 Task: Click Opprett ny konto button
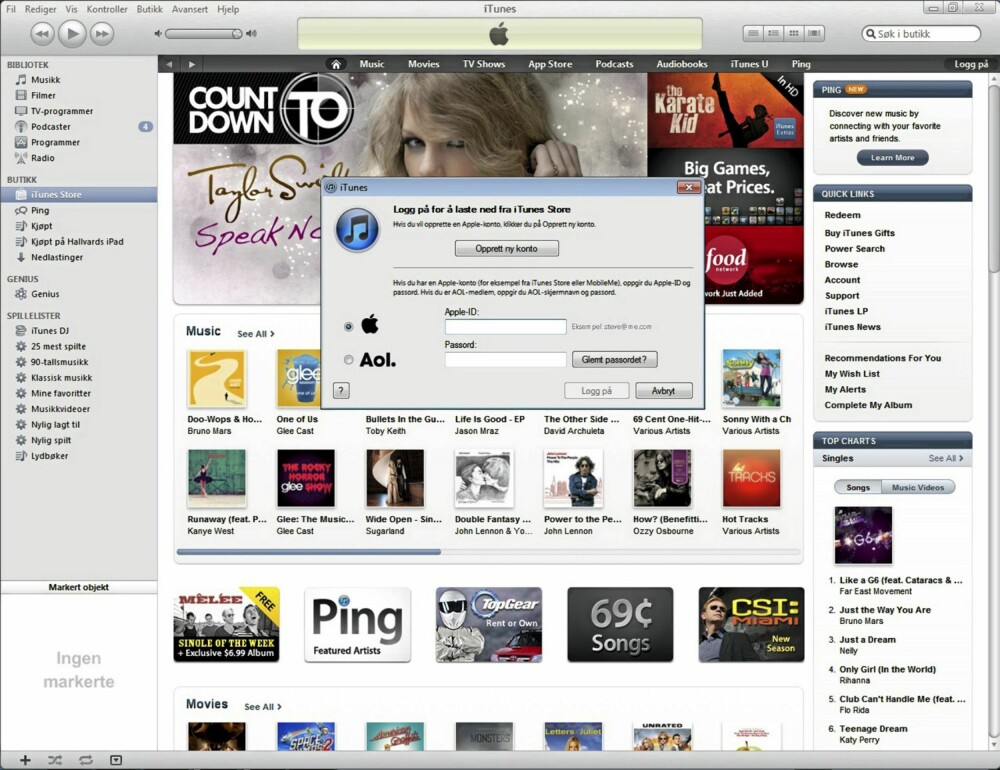506,248
